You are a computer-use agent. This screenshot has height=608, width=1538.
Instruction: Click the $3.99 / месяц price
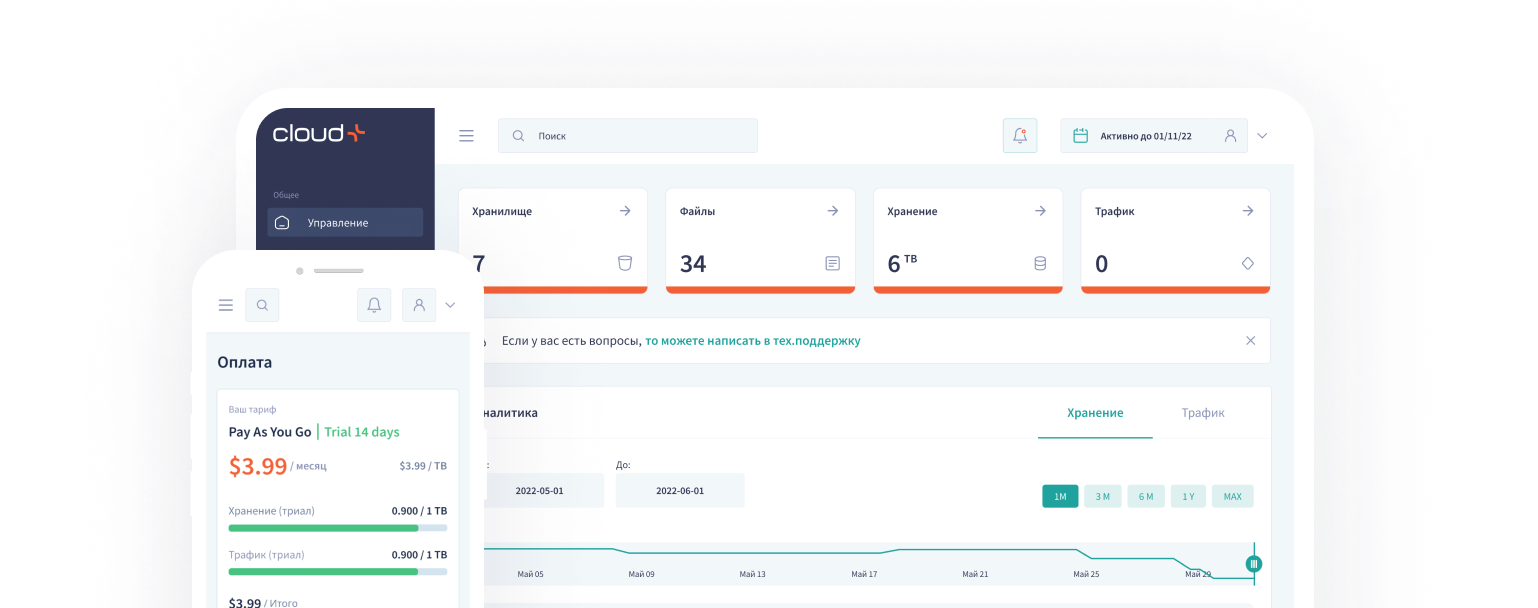pyautogui.click(x=278, y=466)
